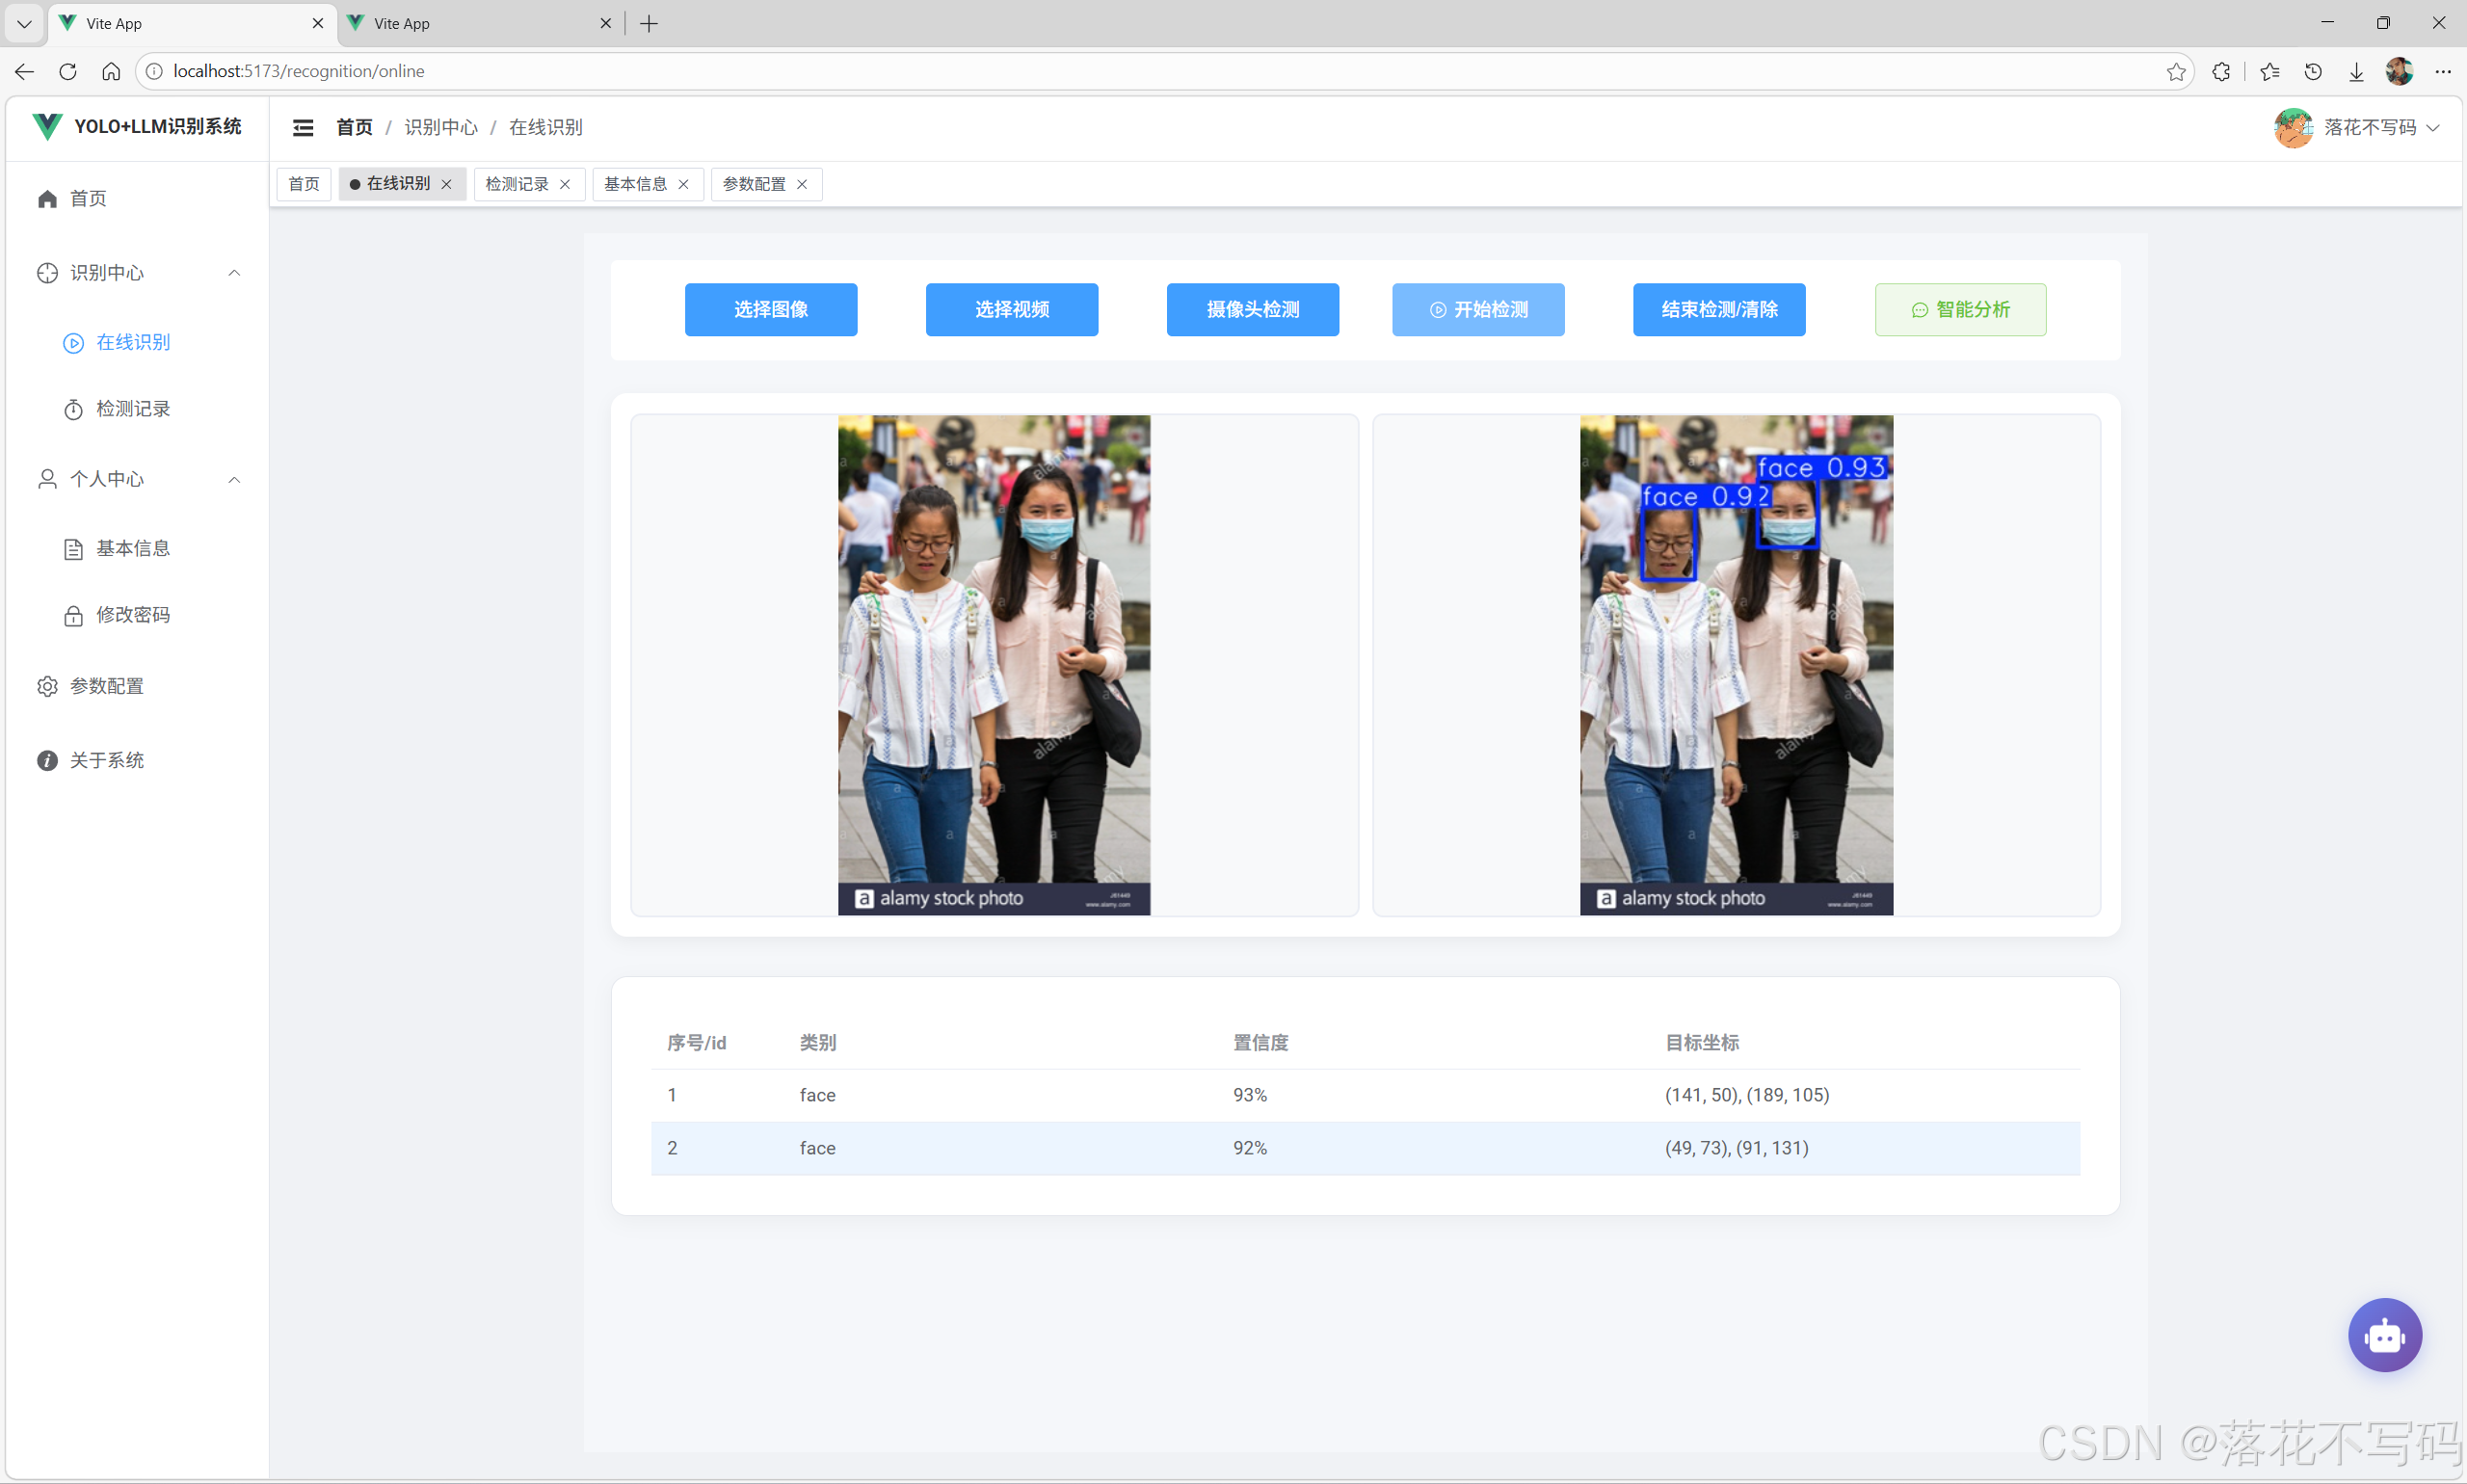Go to 首页 home item in sidebar
This screenshot has width=2467, height=1484.
pos(88,198)
